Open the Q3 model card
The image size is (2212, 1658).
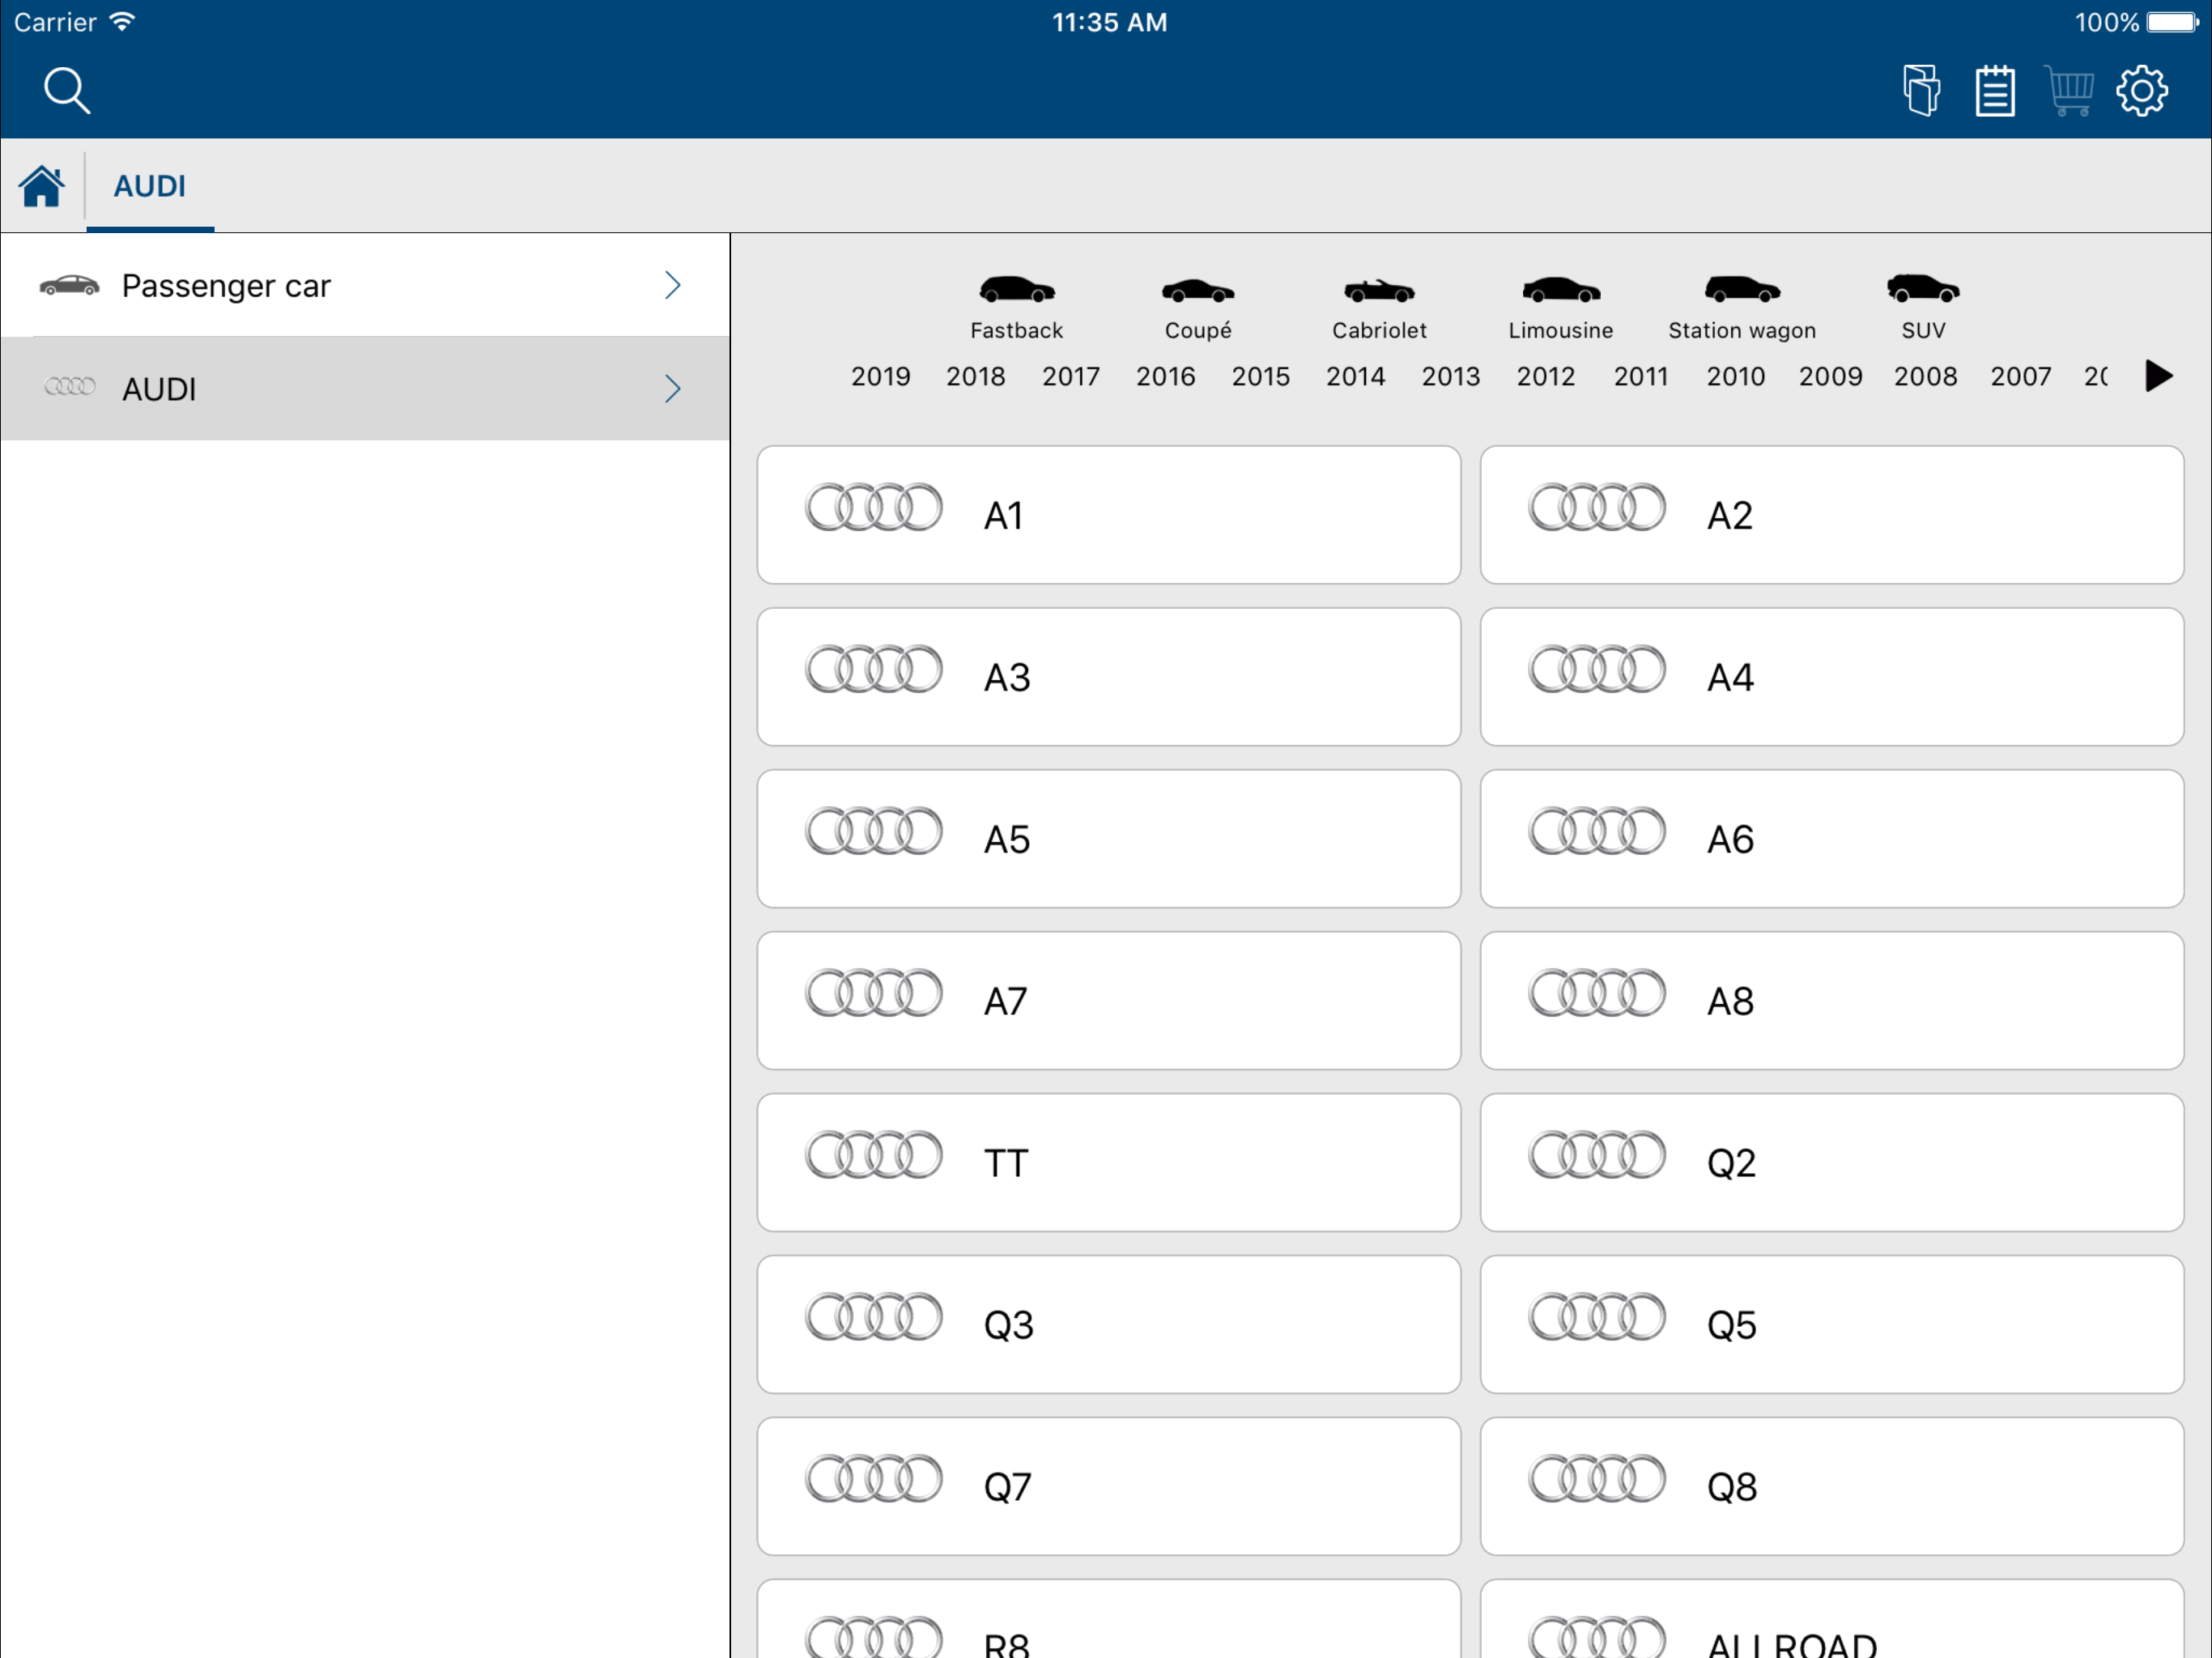click(1108, 1325)
